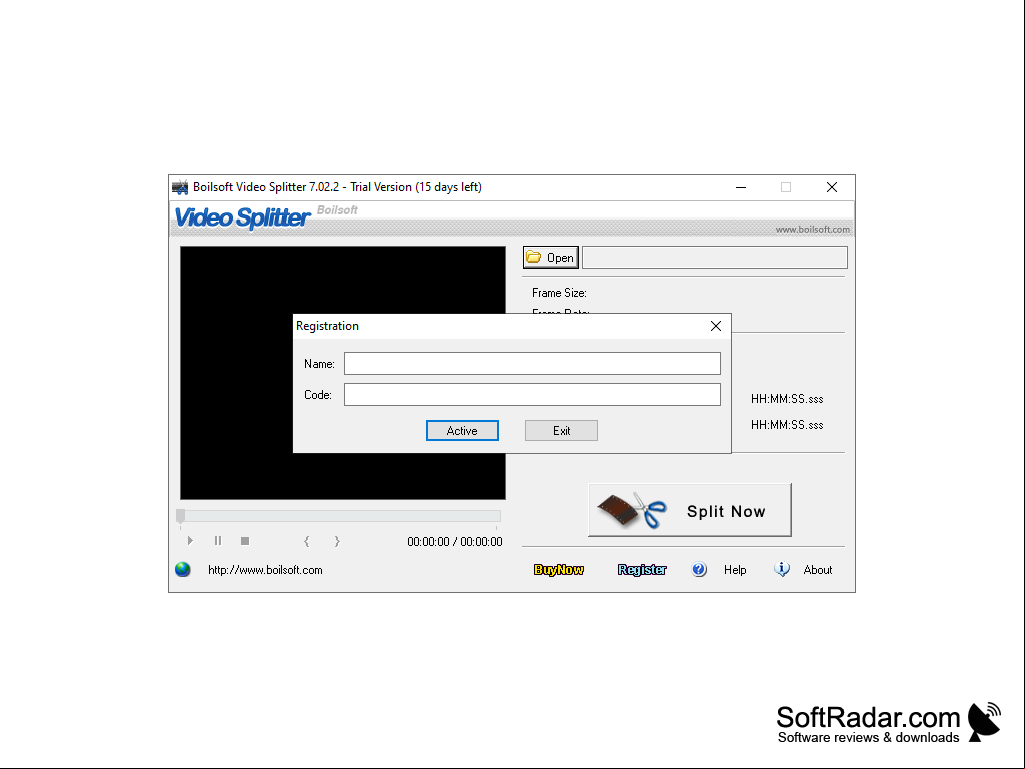Viewport: 1025px width, 769px height.
Task: Open the About text link
Action: click(818, 570)
